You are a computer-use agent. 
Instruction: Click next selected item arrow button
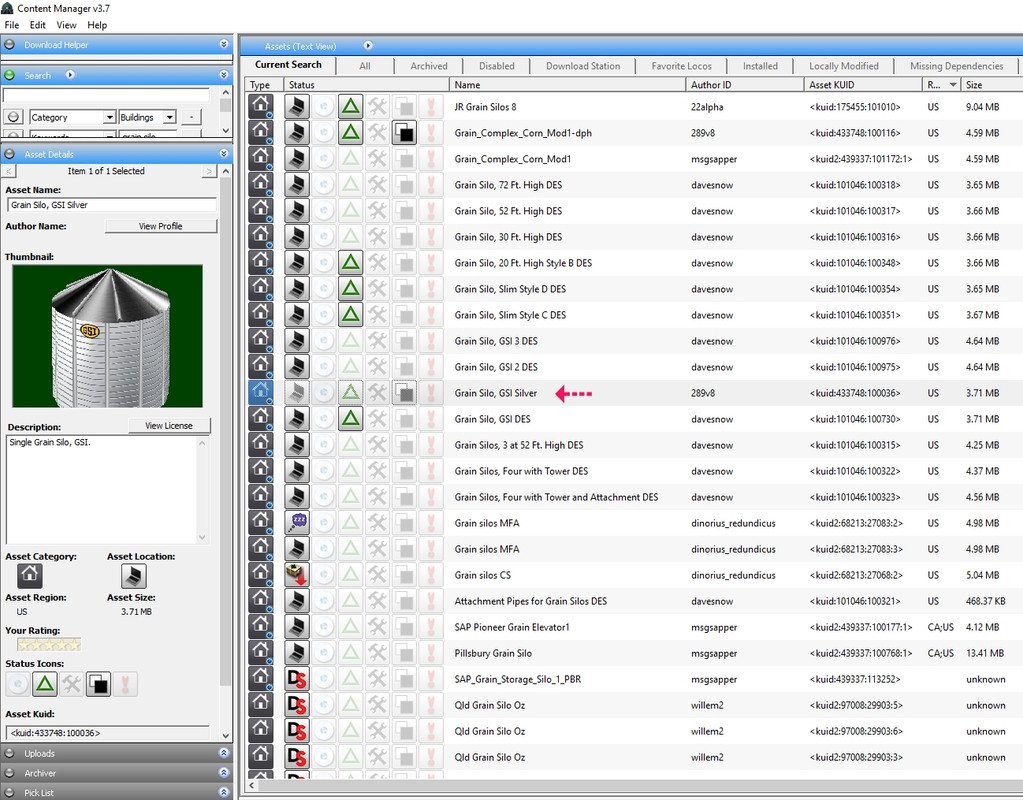coord(209,171)
